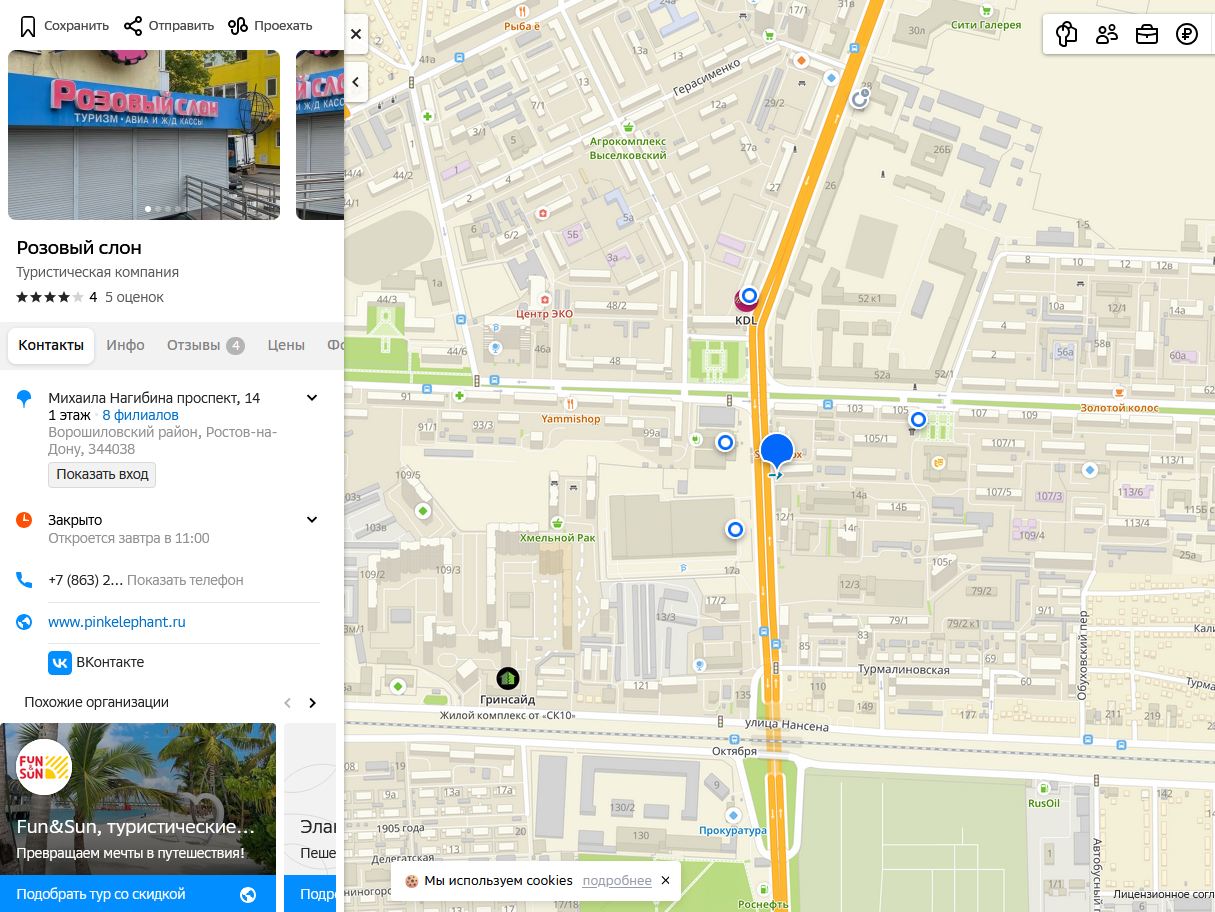Click Подобрать тур со скидкой button

click(138, 894)
